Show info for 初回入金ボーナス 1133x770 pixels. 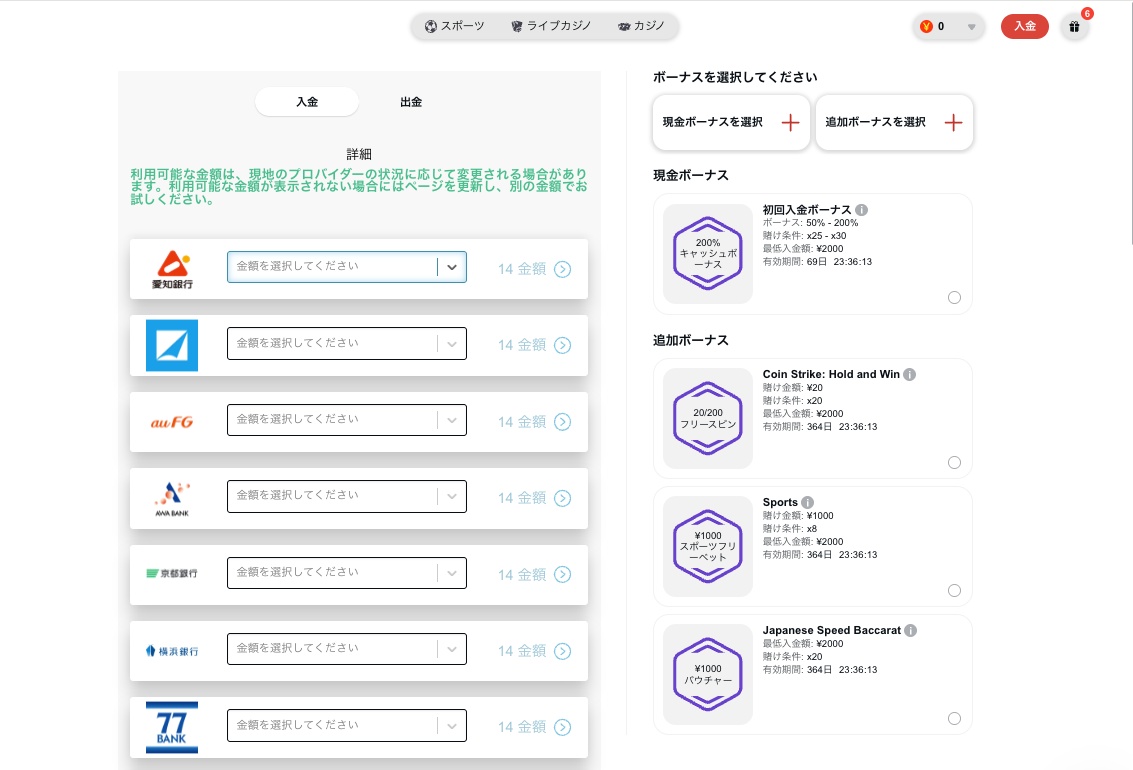(861, 210)
